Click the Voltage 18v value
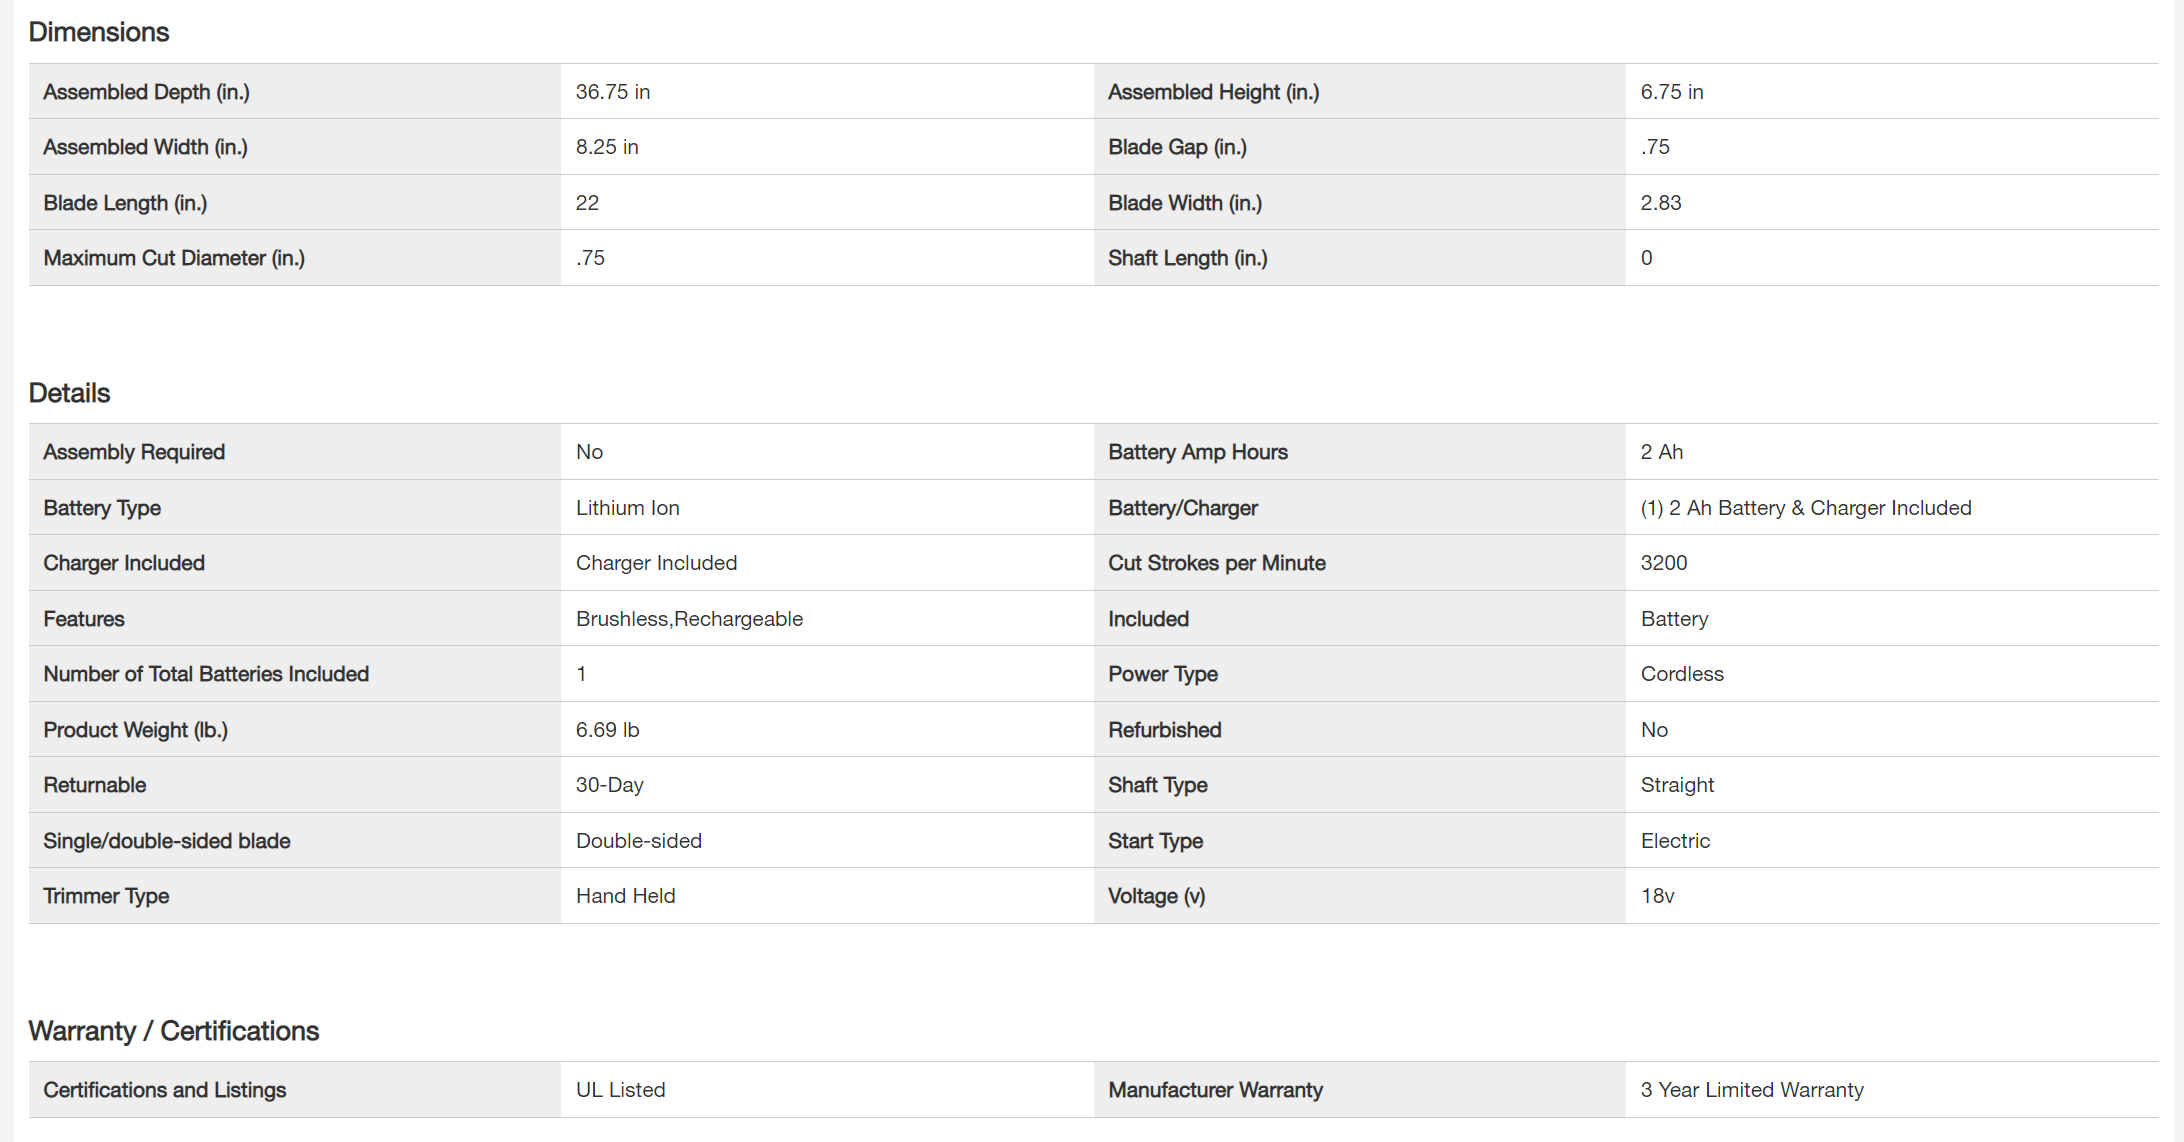 point(1657,896)
